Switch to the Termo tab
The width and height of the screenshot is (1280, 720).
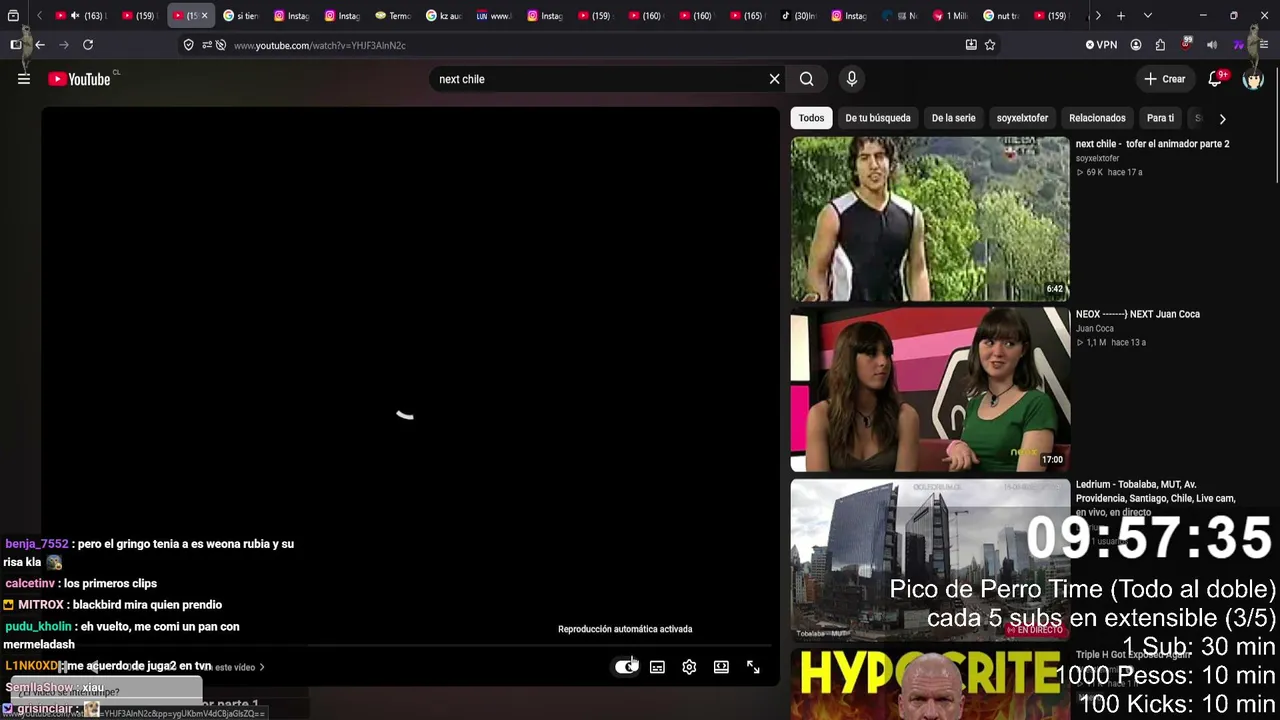coord(394,16)
